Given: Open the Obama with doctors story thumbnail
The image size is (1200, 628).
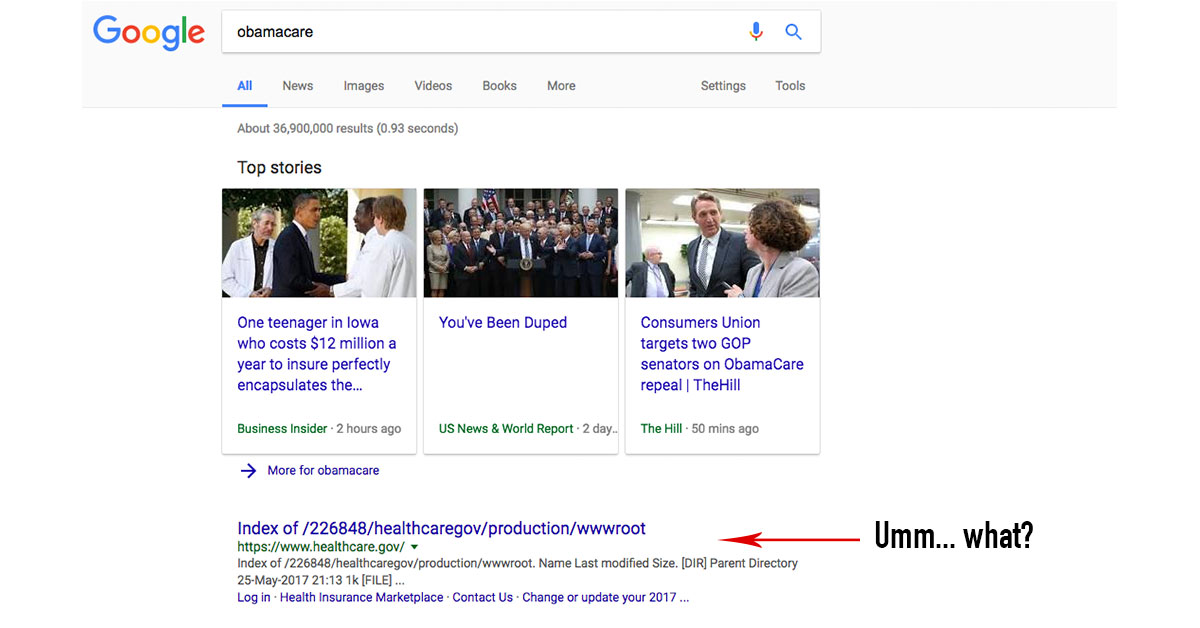Looking at the screenshot, I should (319, 243).
